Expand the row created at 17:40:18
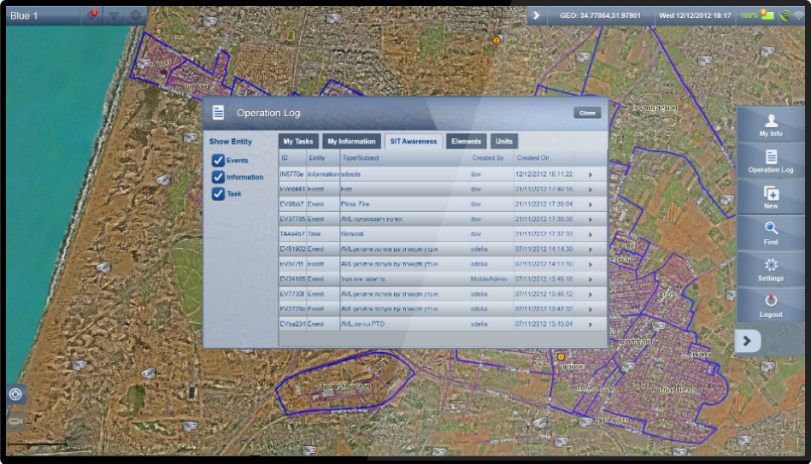811x464 pixels. point(590,190)
